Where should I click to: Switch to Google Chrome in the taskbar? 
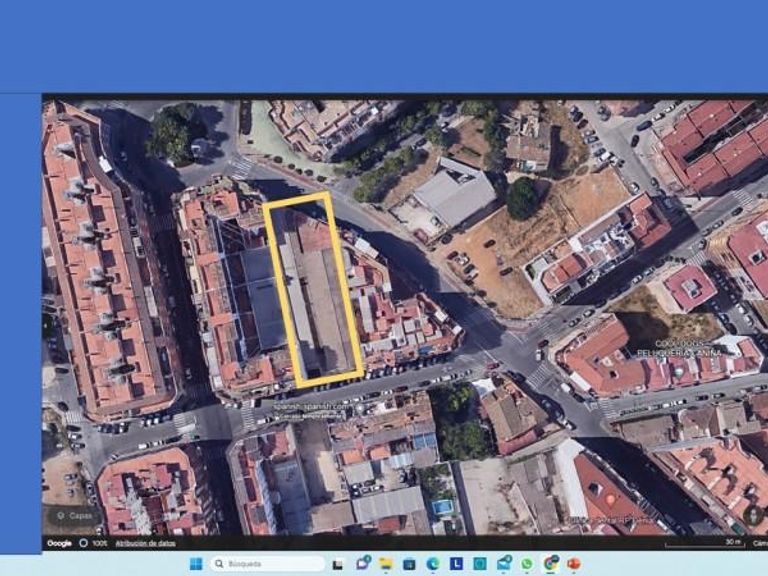[550, 564]
